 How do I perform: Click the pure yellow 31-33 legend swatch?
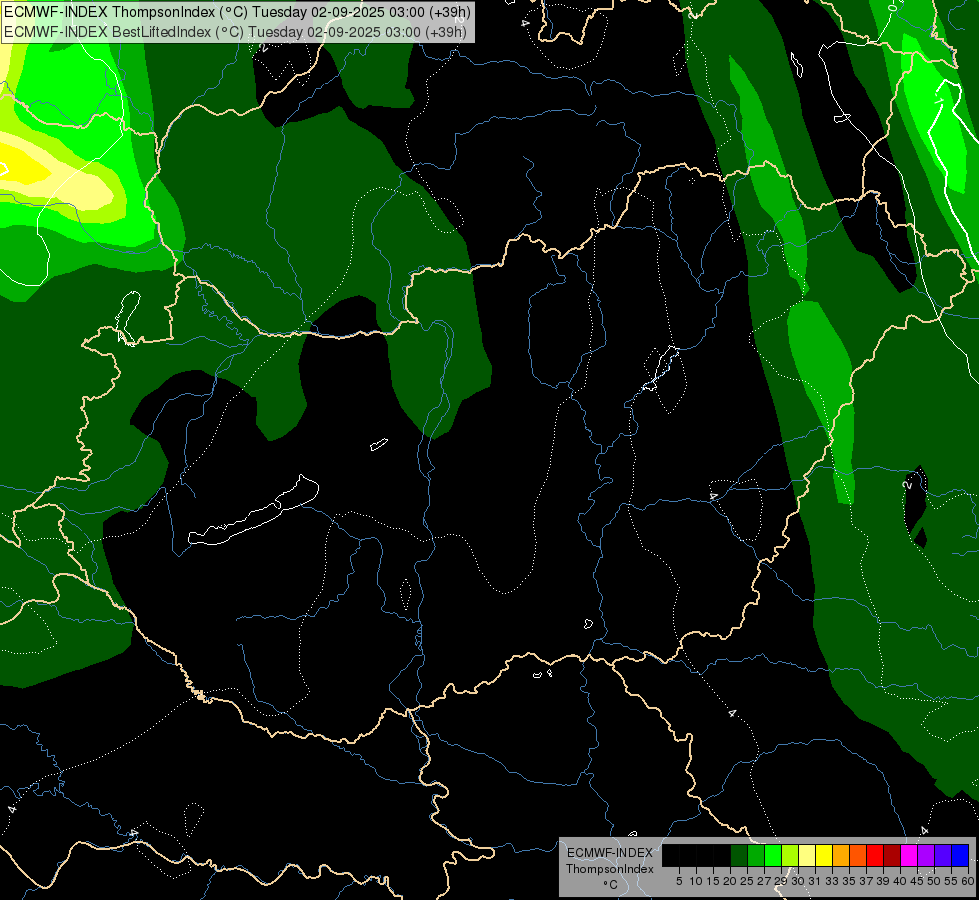coord(824,855)
